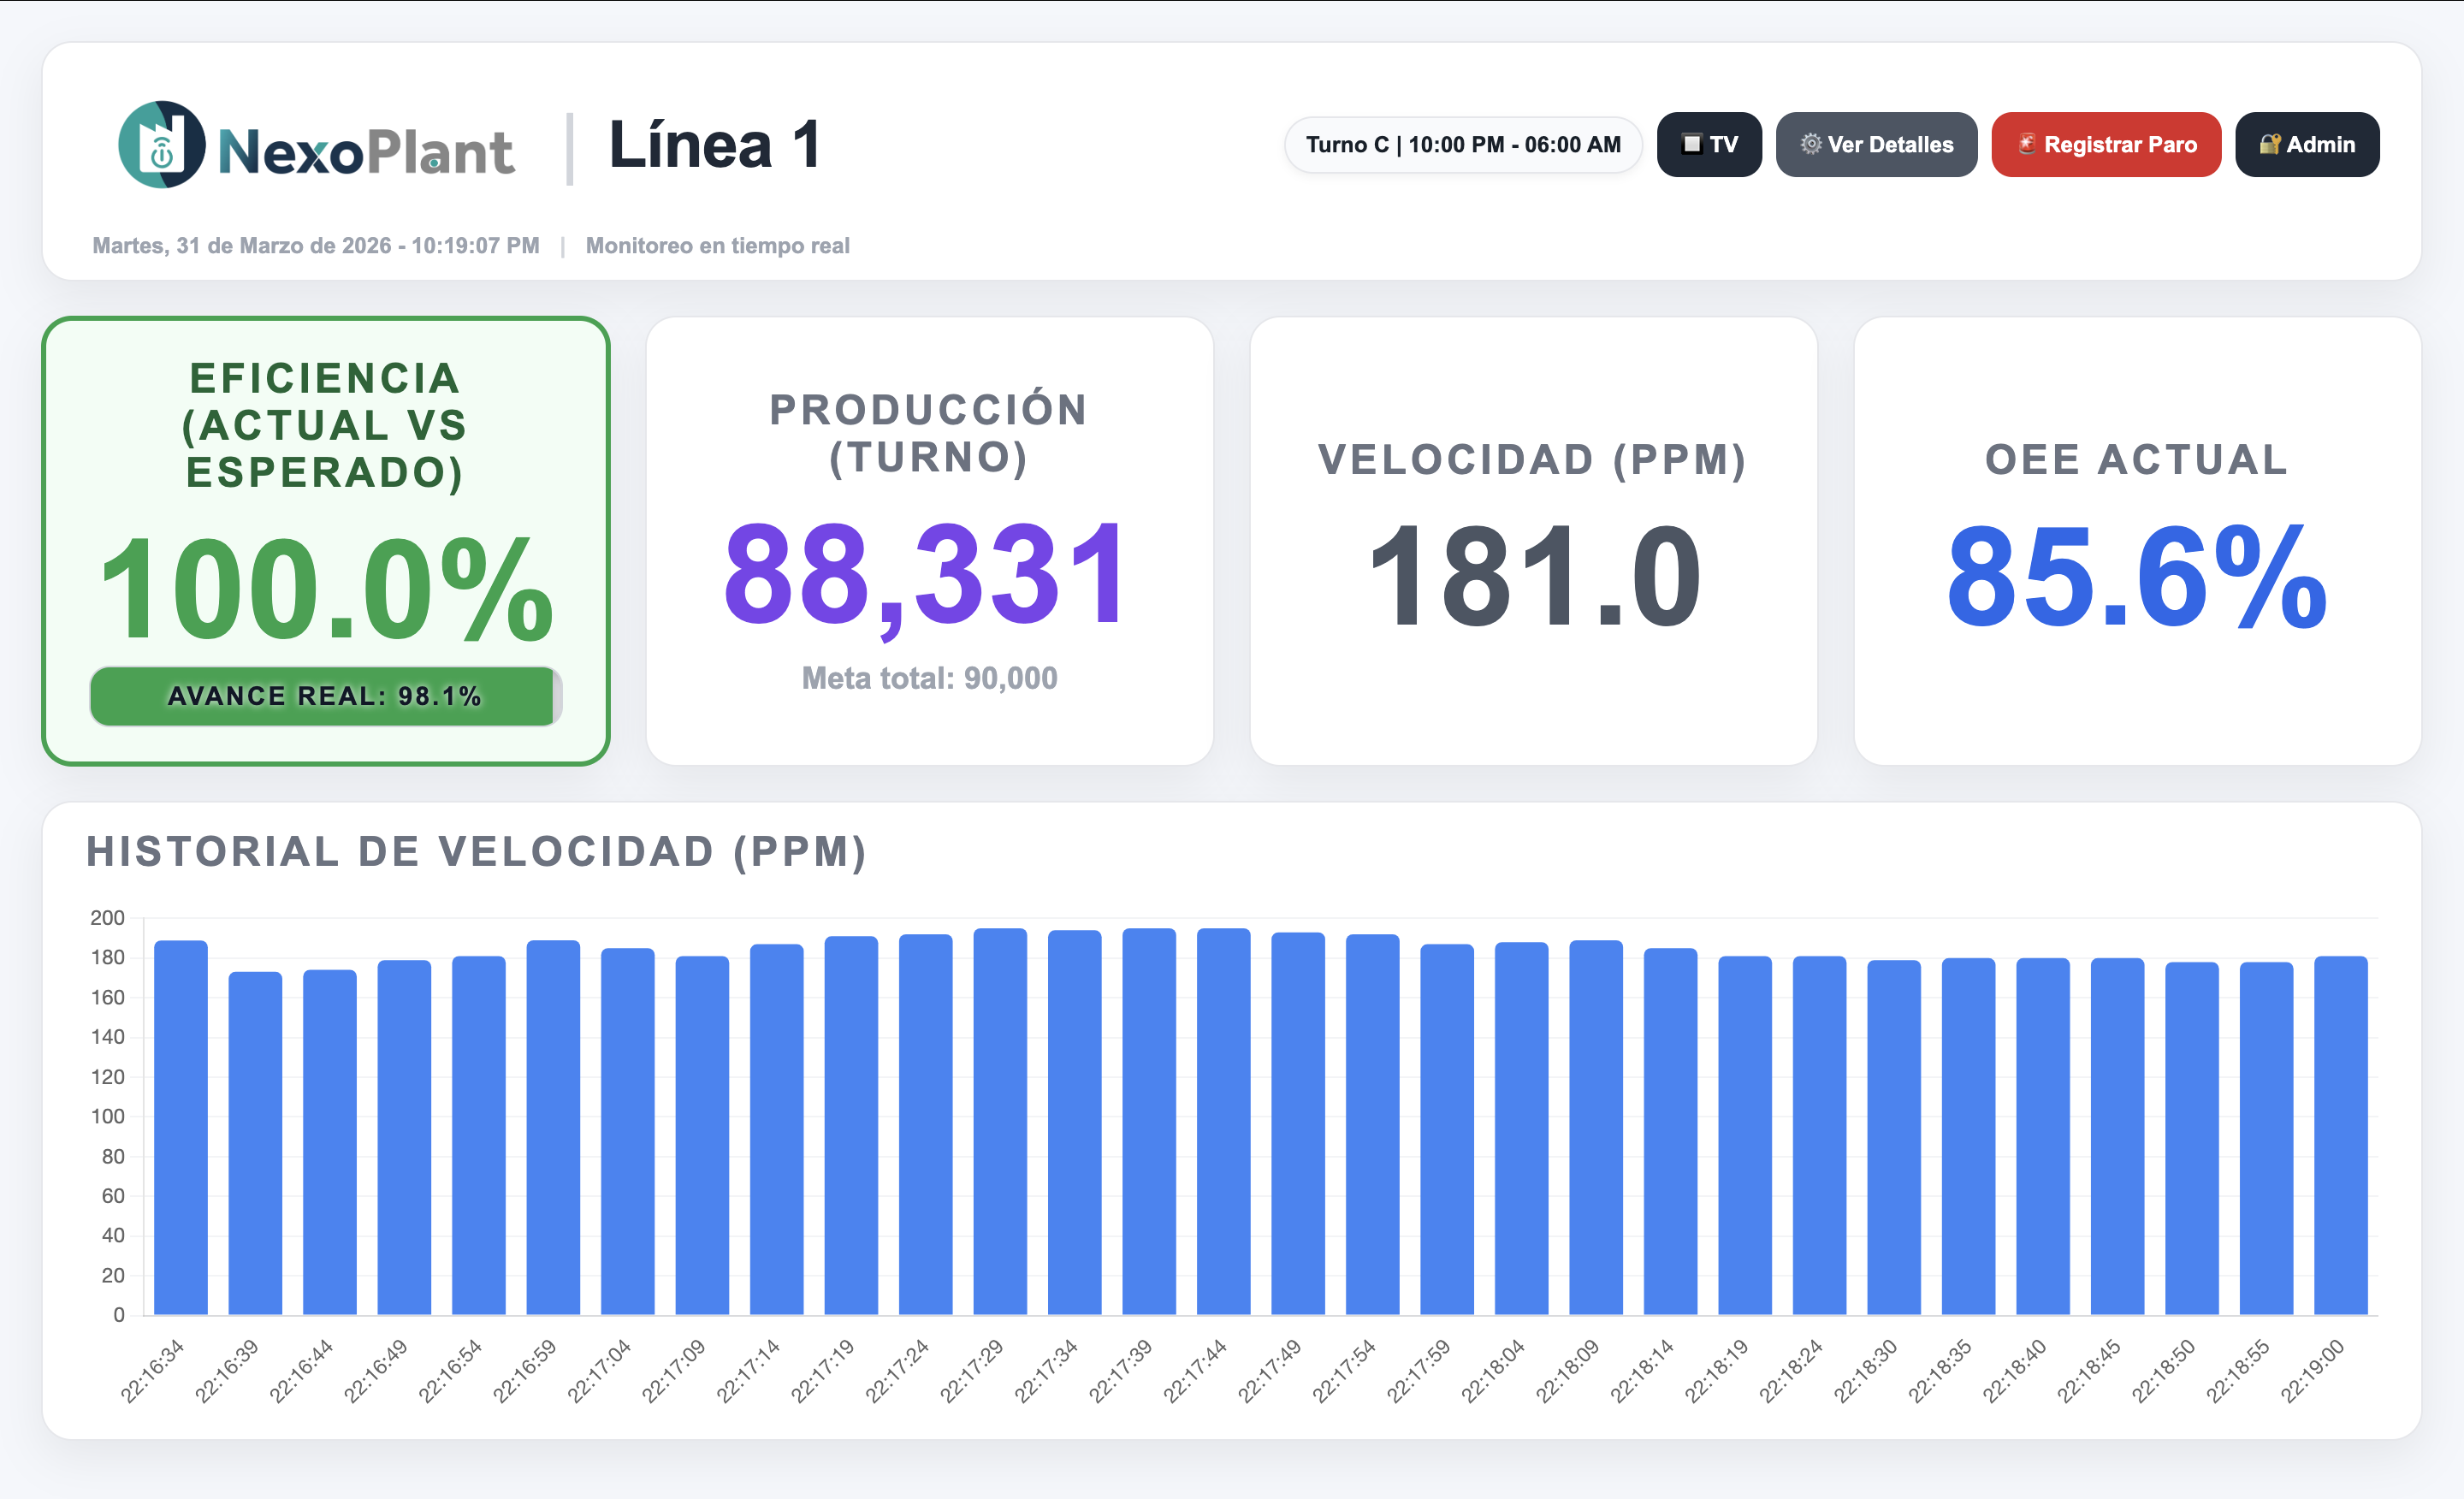Select the Turno C shift badge
This screenshot has height=1499, width=2464.
point(1463,144)
